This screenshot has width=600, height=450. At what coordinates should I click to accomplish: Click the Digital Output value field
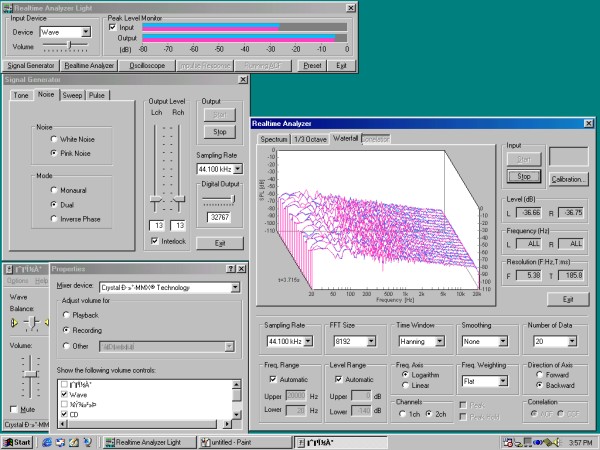pos(220,217)
